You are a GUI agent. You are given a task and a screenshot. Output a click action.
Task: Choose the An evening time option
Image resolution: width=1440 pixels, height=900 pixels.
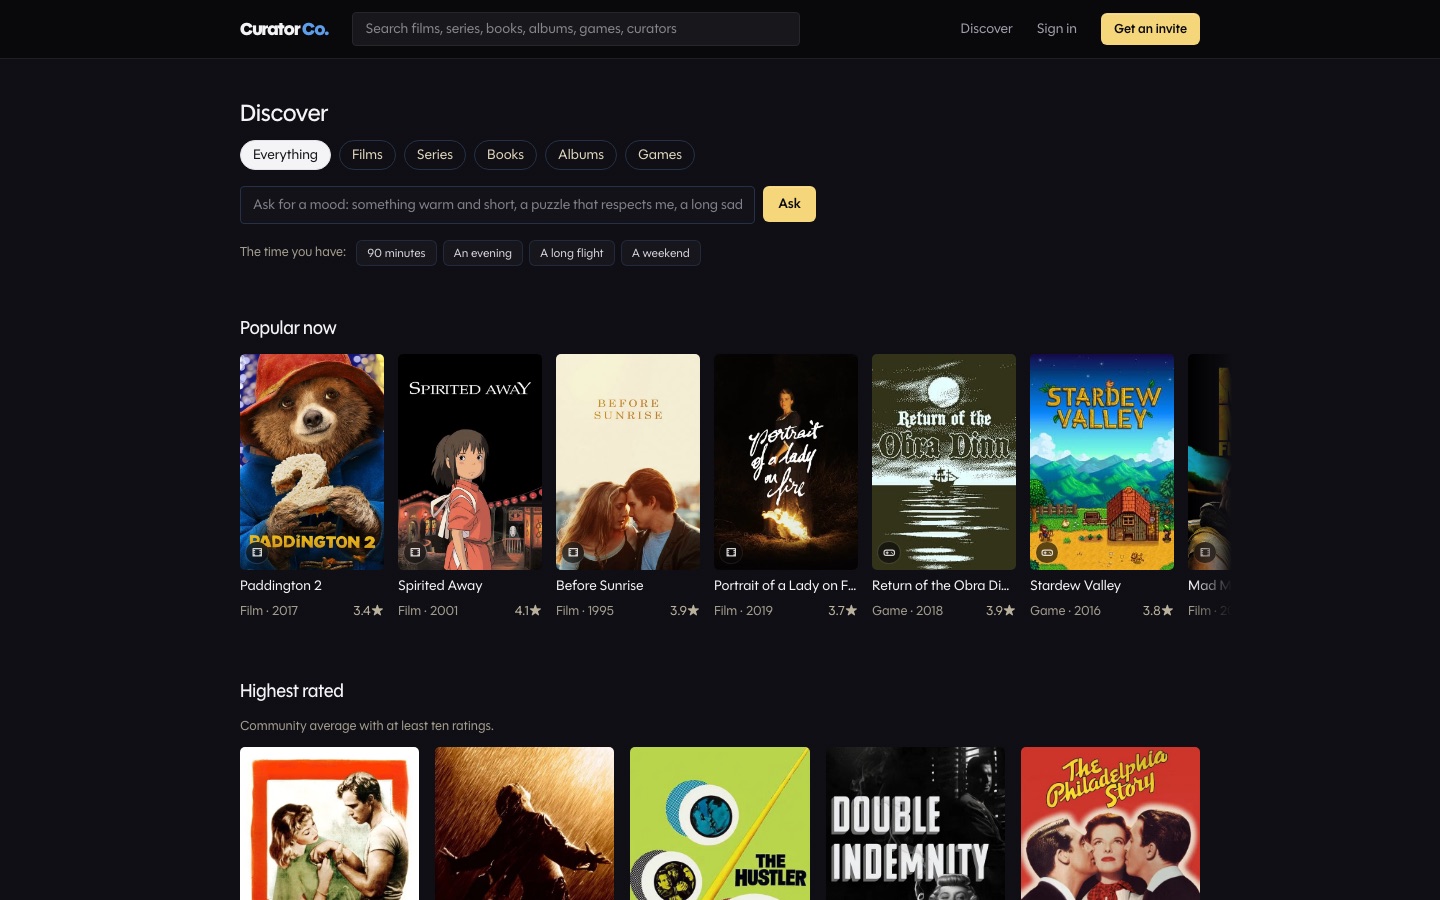pos(482,253)
